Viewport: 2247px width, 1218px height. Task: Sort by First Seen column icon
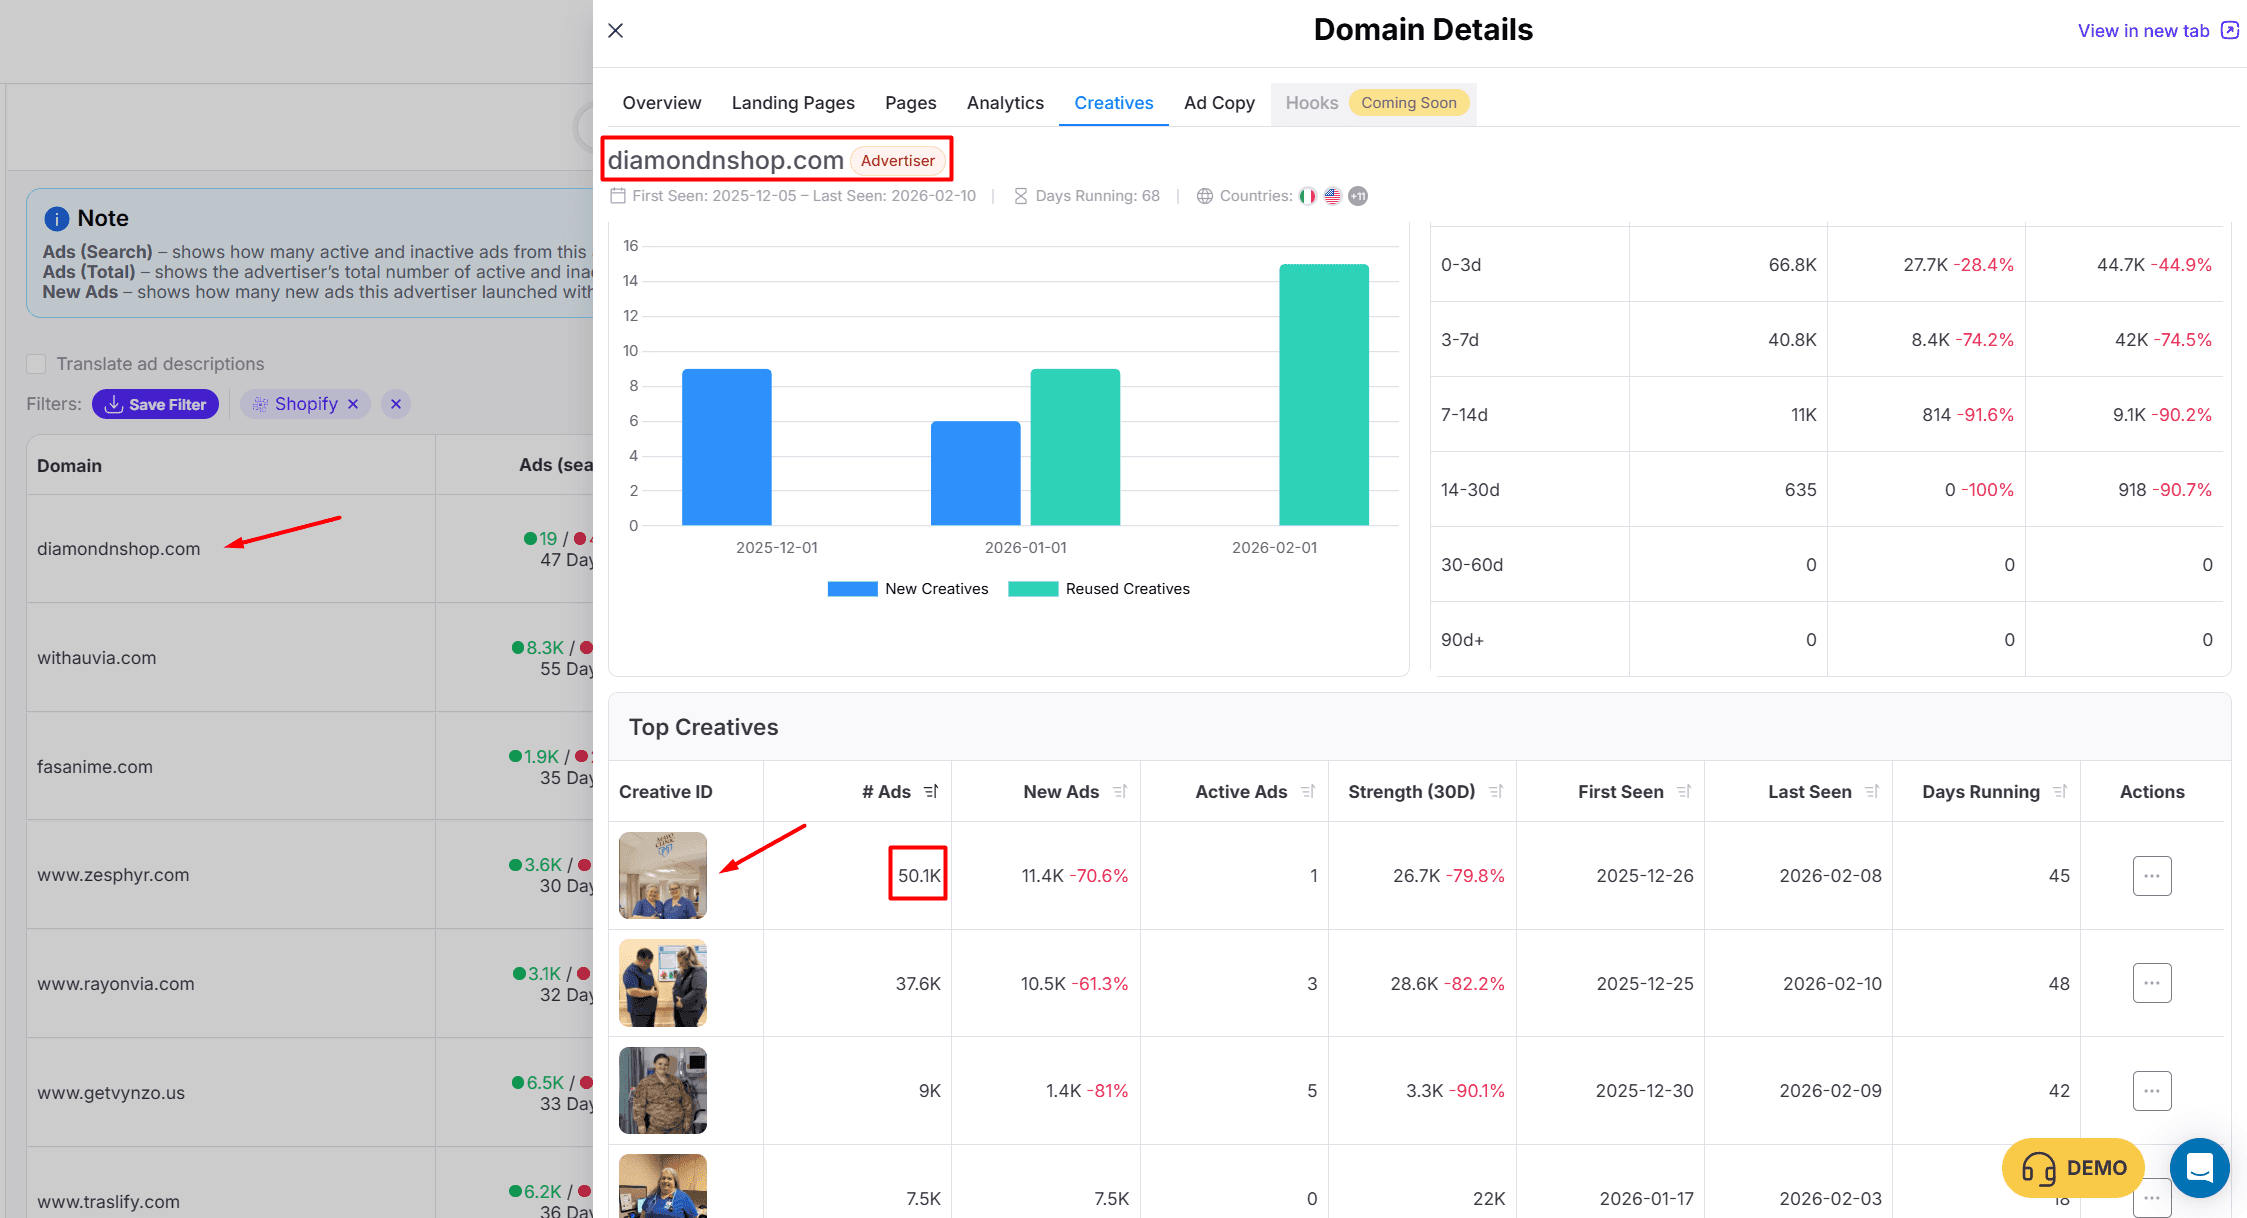click(1684, 792)
